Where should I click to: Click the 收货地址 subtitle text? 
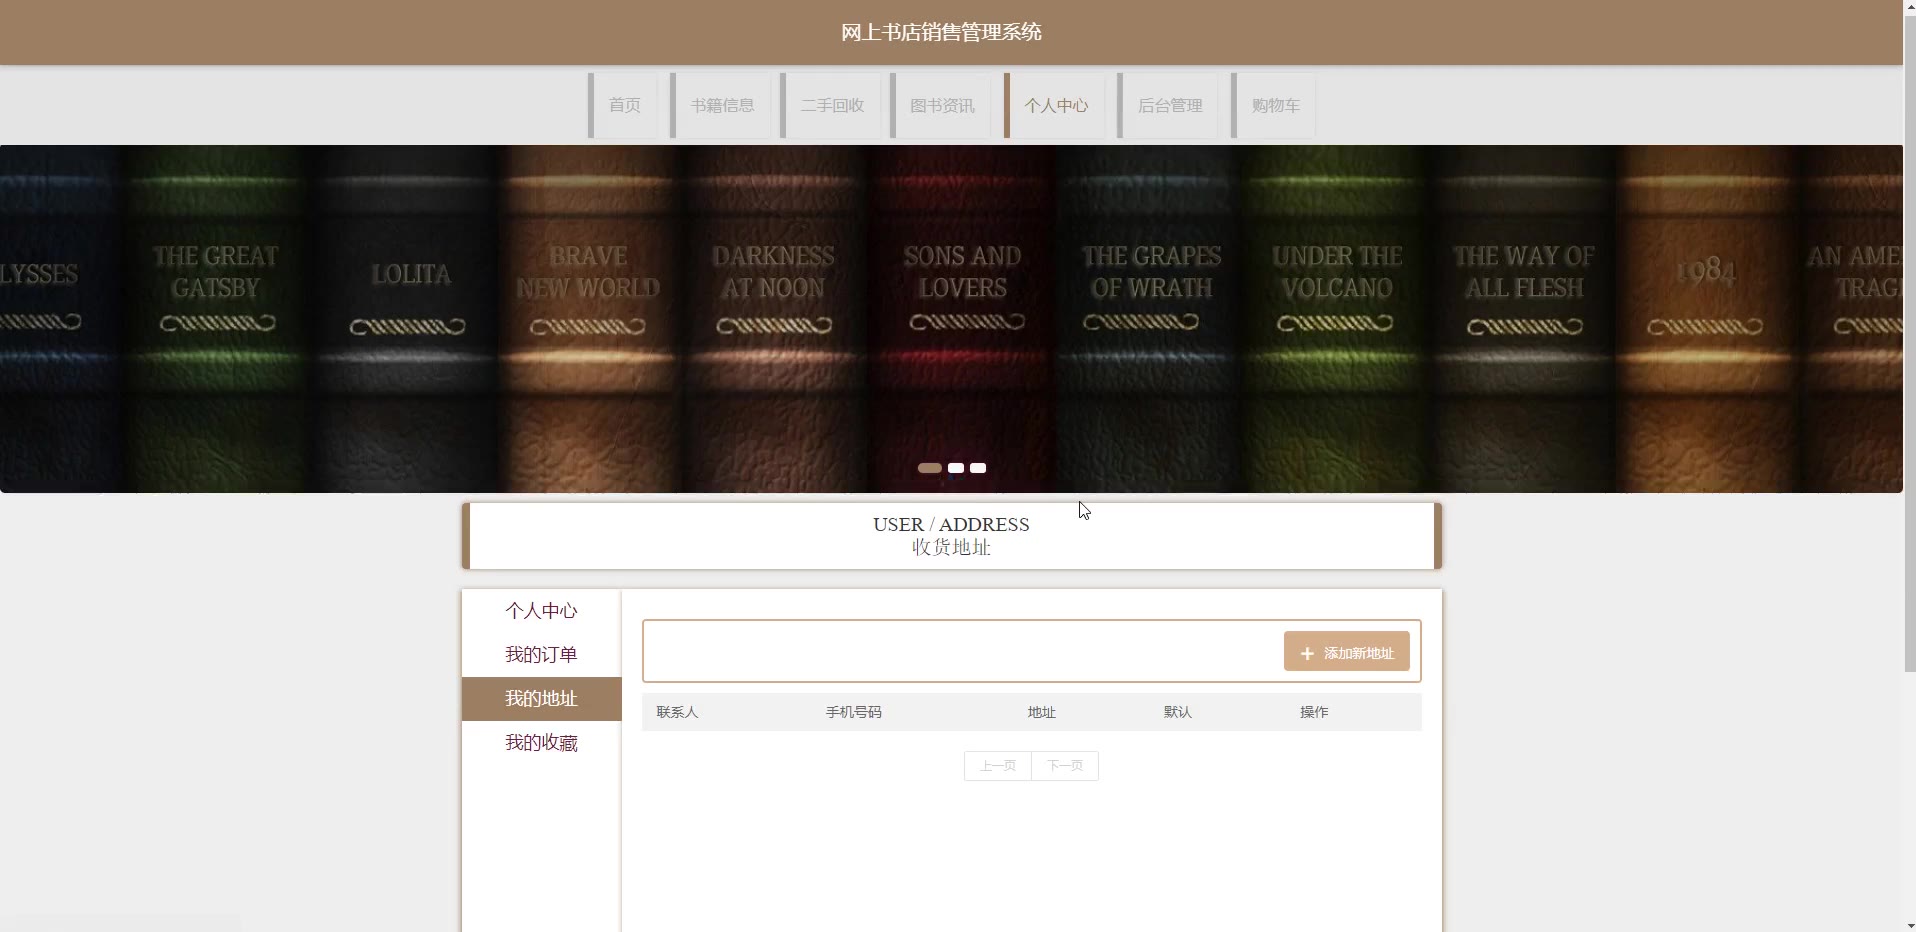(x=951, y=548)
